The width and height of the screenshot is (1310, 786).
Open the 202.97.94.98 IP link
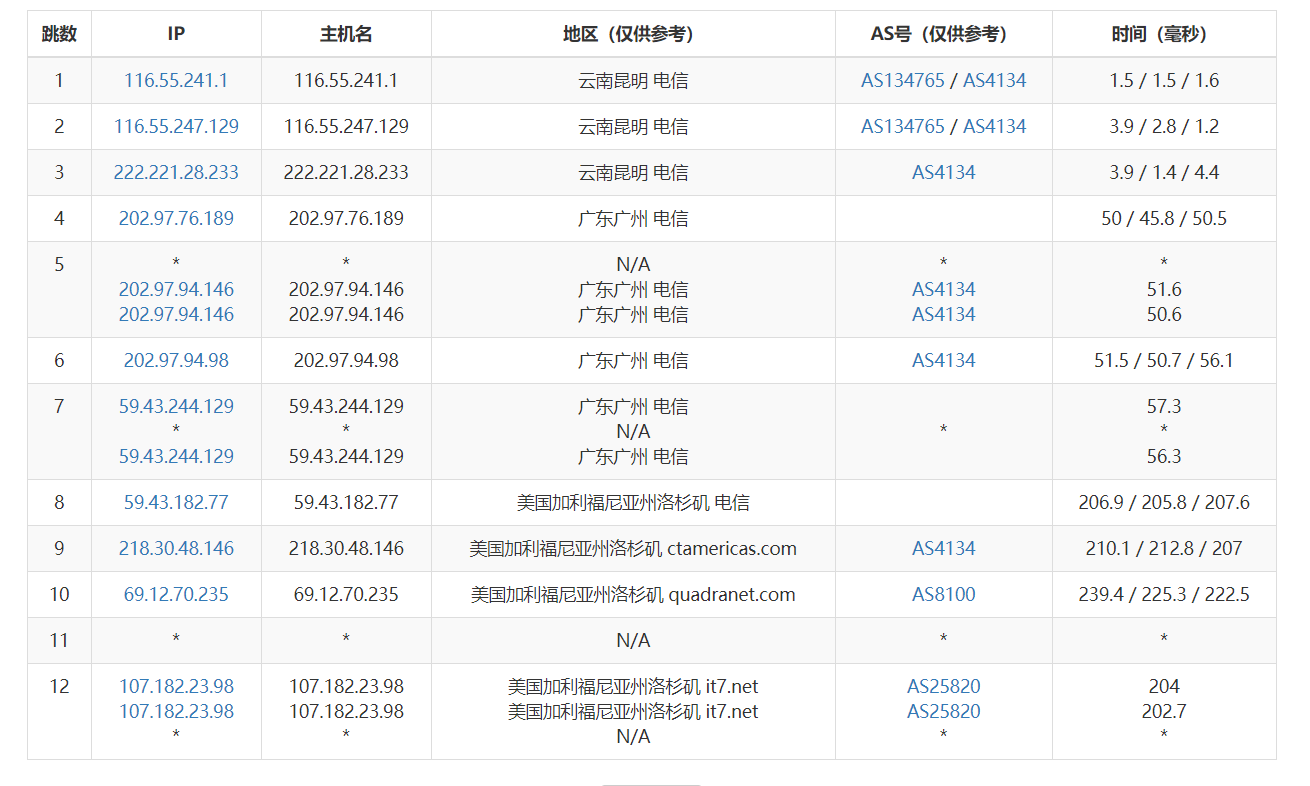(x=176, y=361)
